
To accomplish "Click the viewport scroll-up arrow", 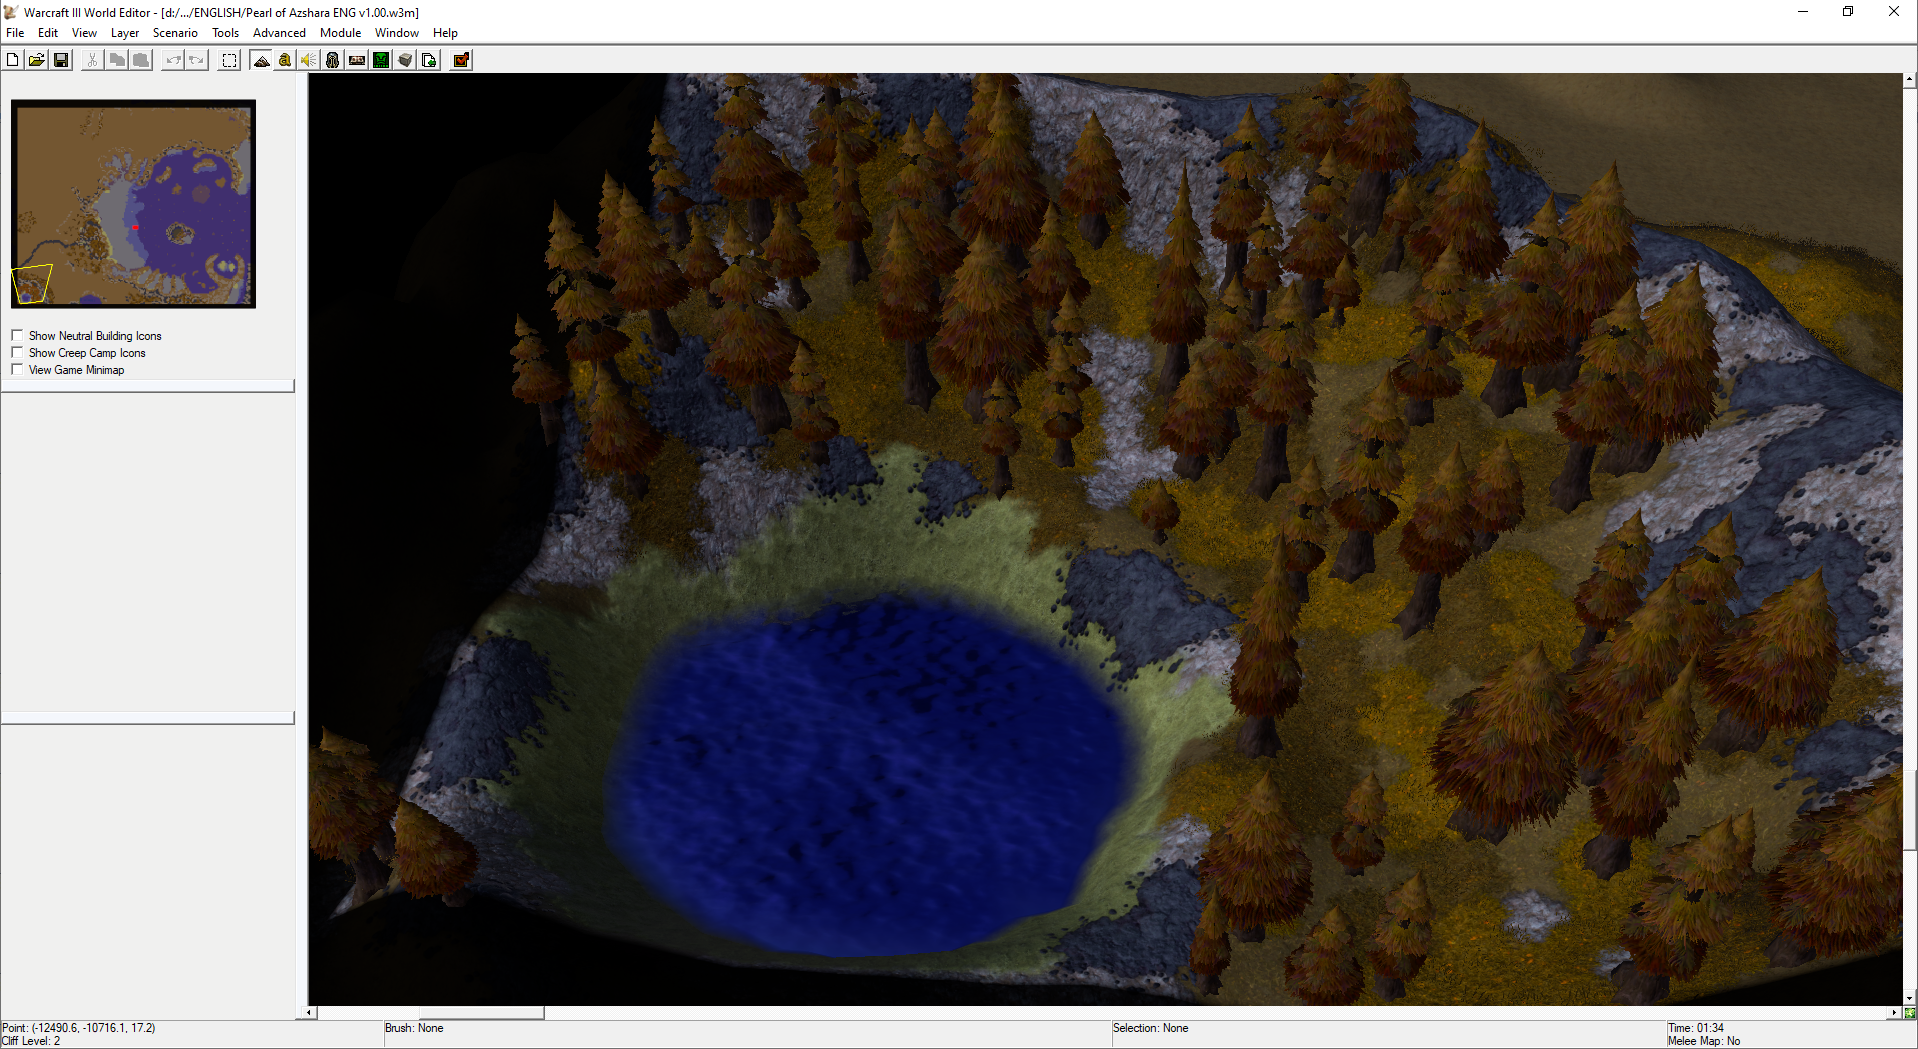I will (x=1910, y=79).
